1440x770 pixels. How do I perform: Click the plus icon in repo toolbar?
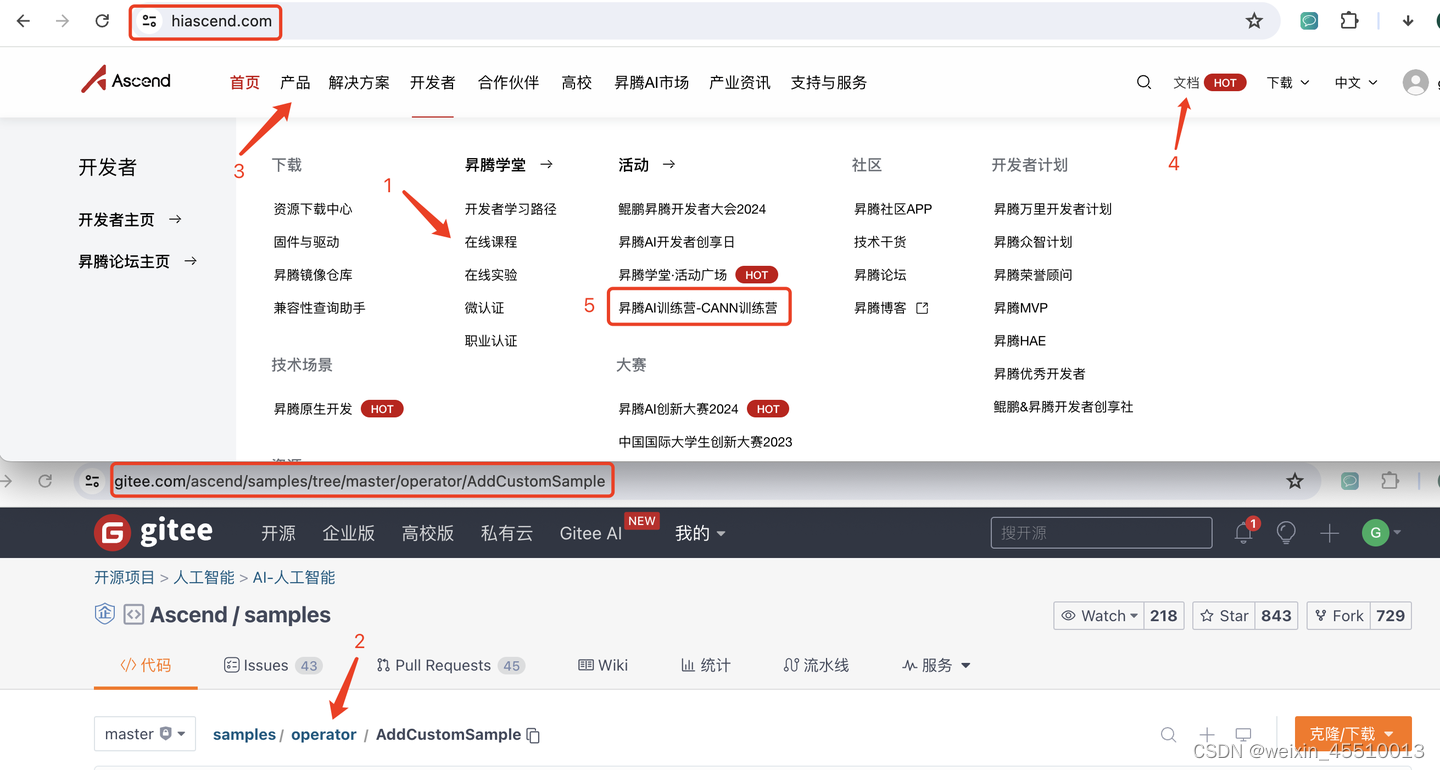click(x=1207, y=735)
